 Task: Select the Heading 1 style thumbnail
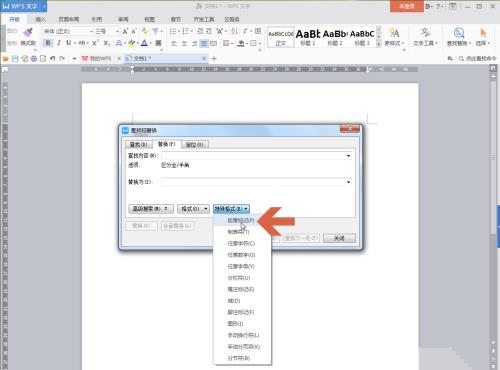(308, 37)
